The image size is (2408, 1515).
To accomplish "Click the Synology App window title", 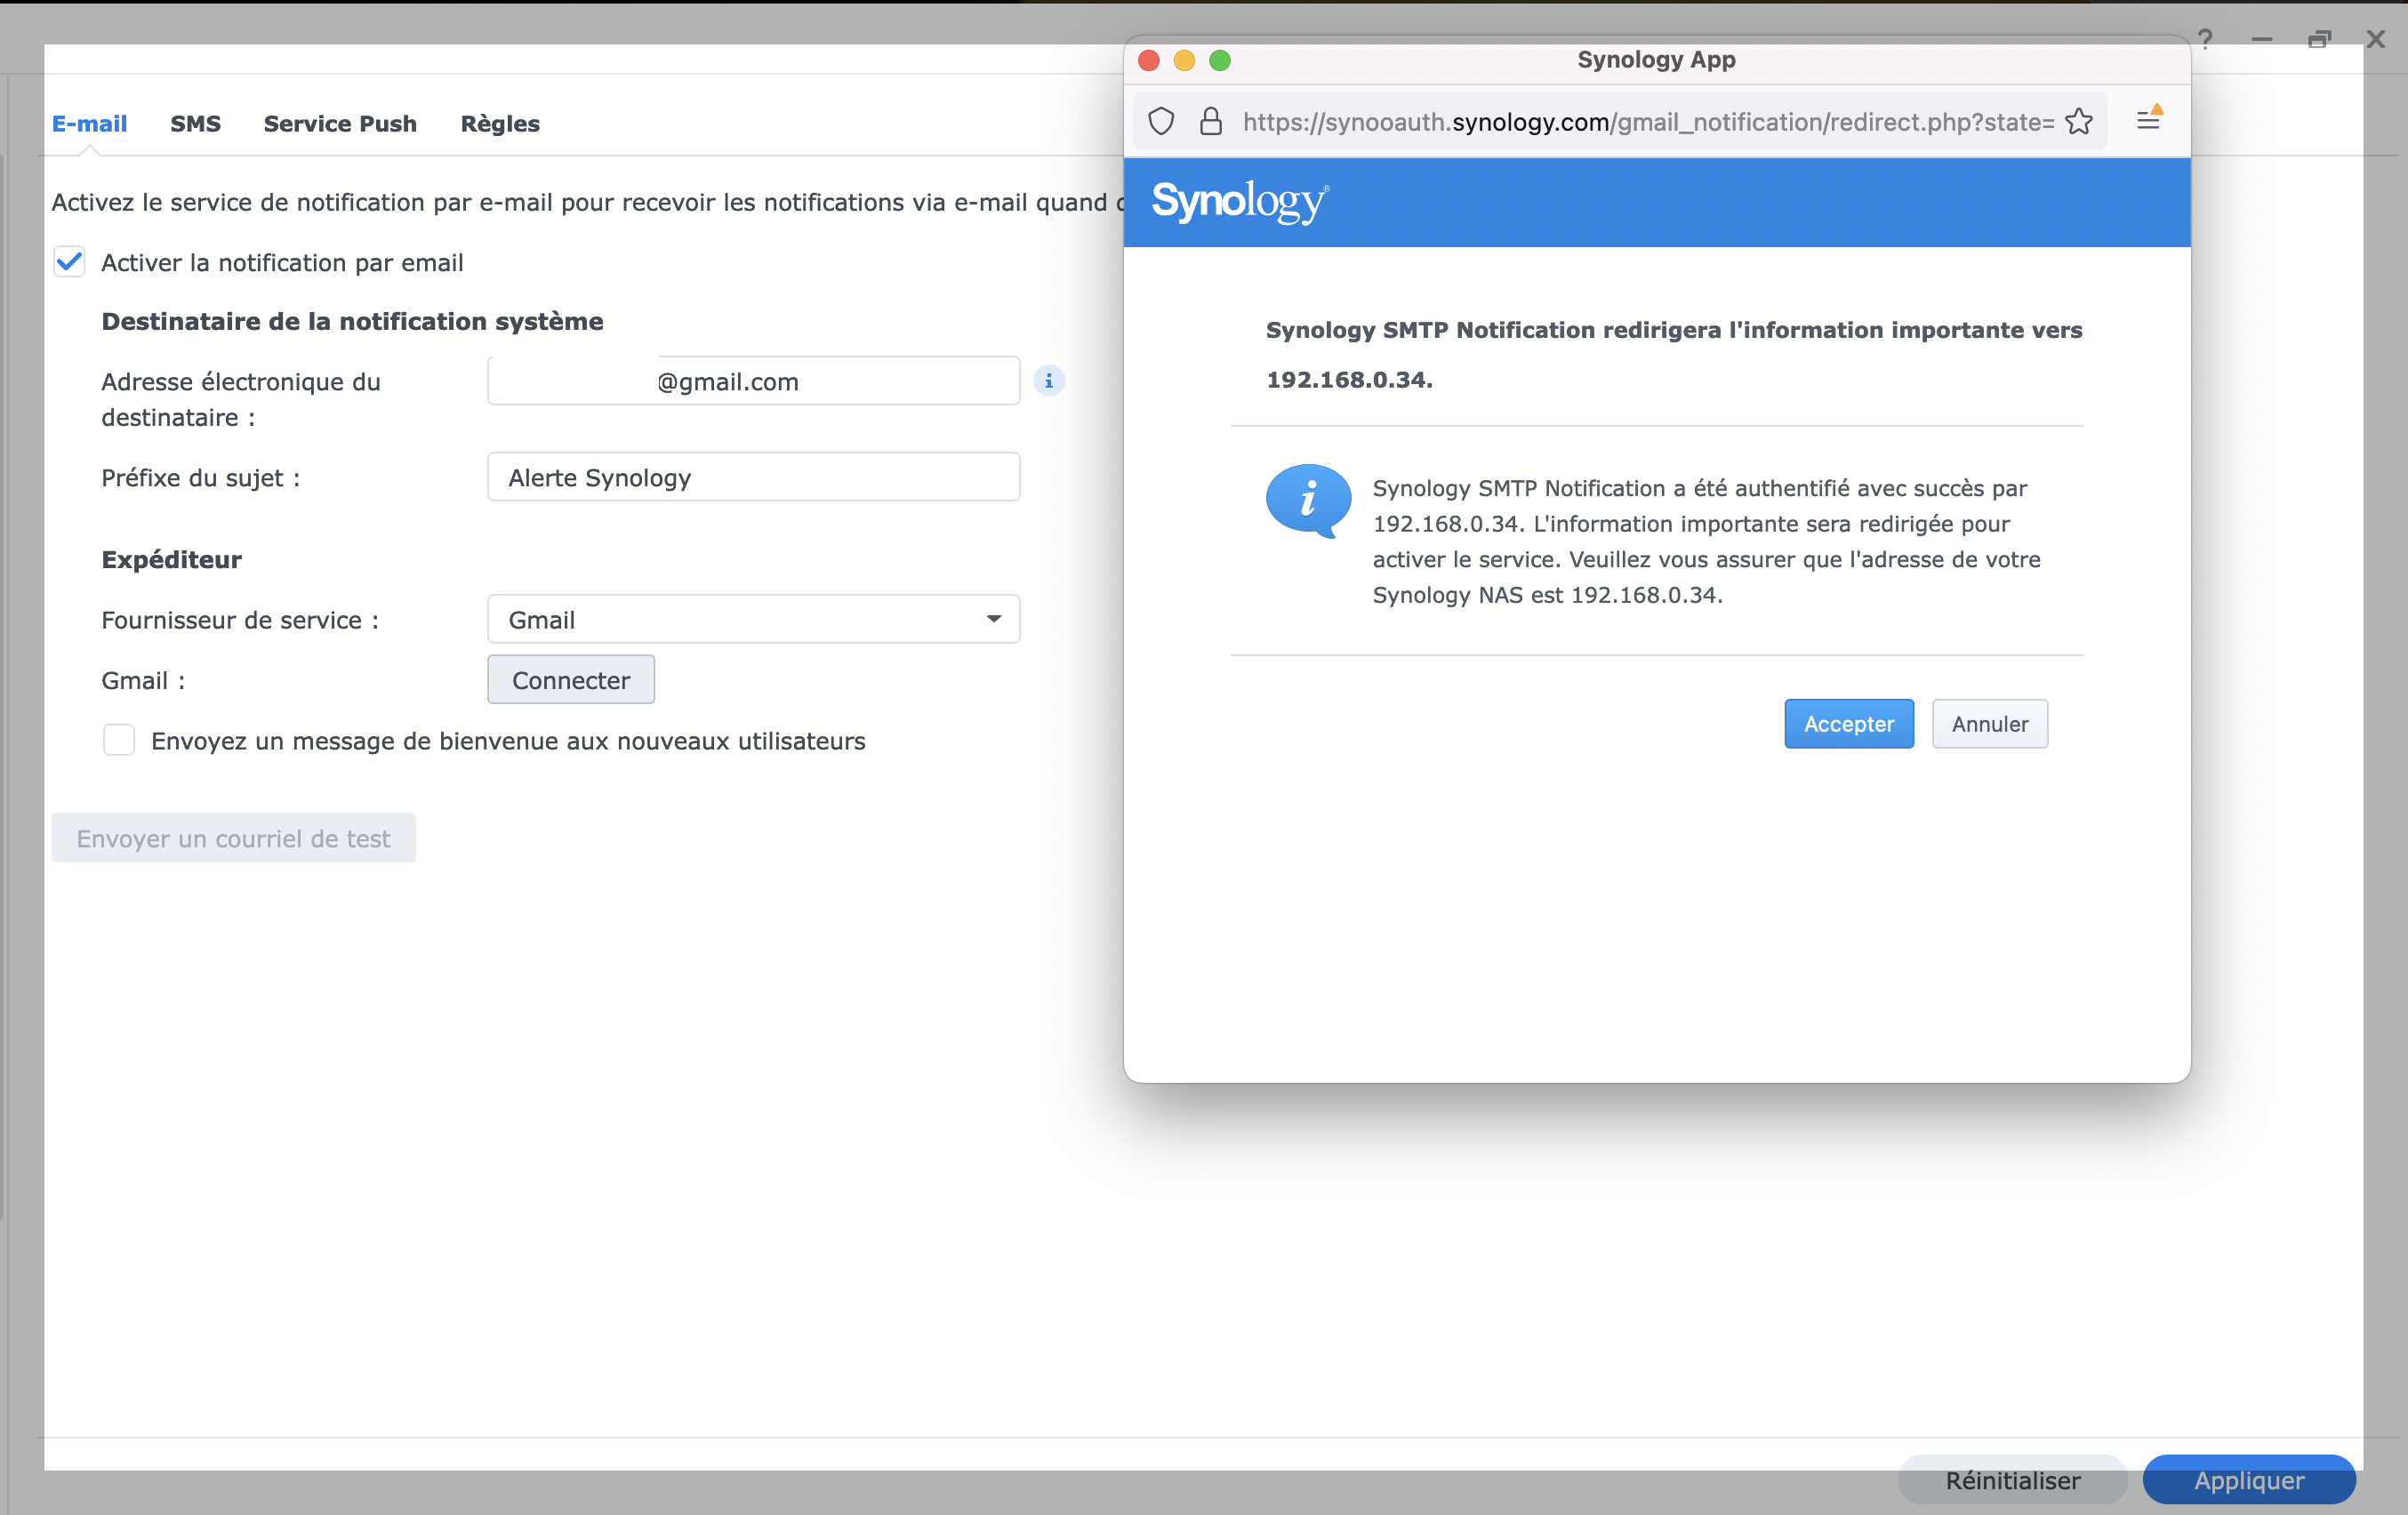I will 1656,60.
